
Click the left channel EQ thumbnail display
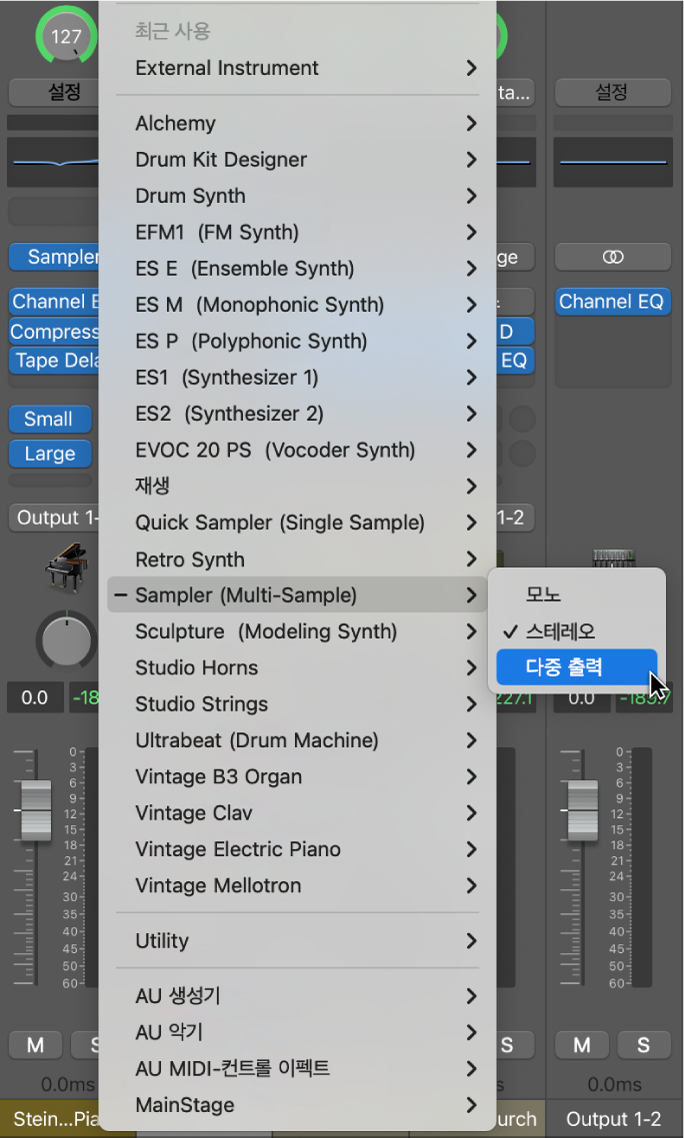(52, 162)
